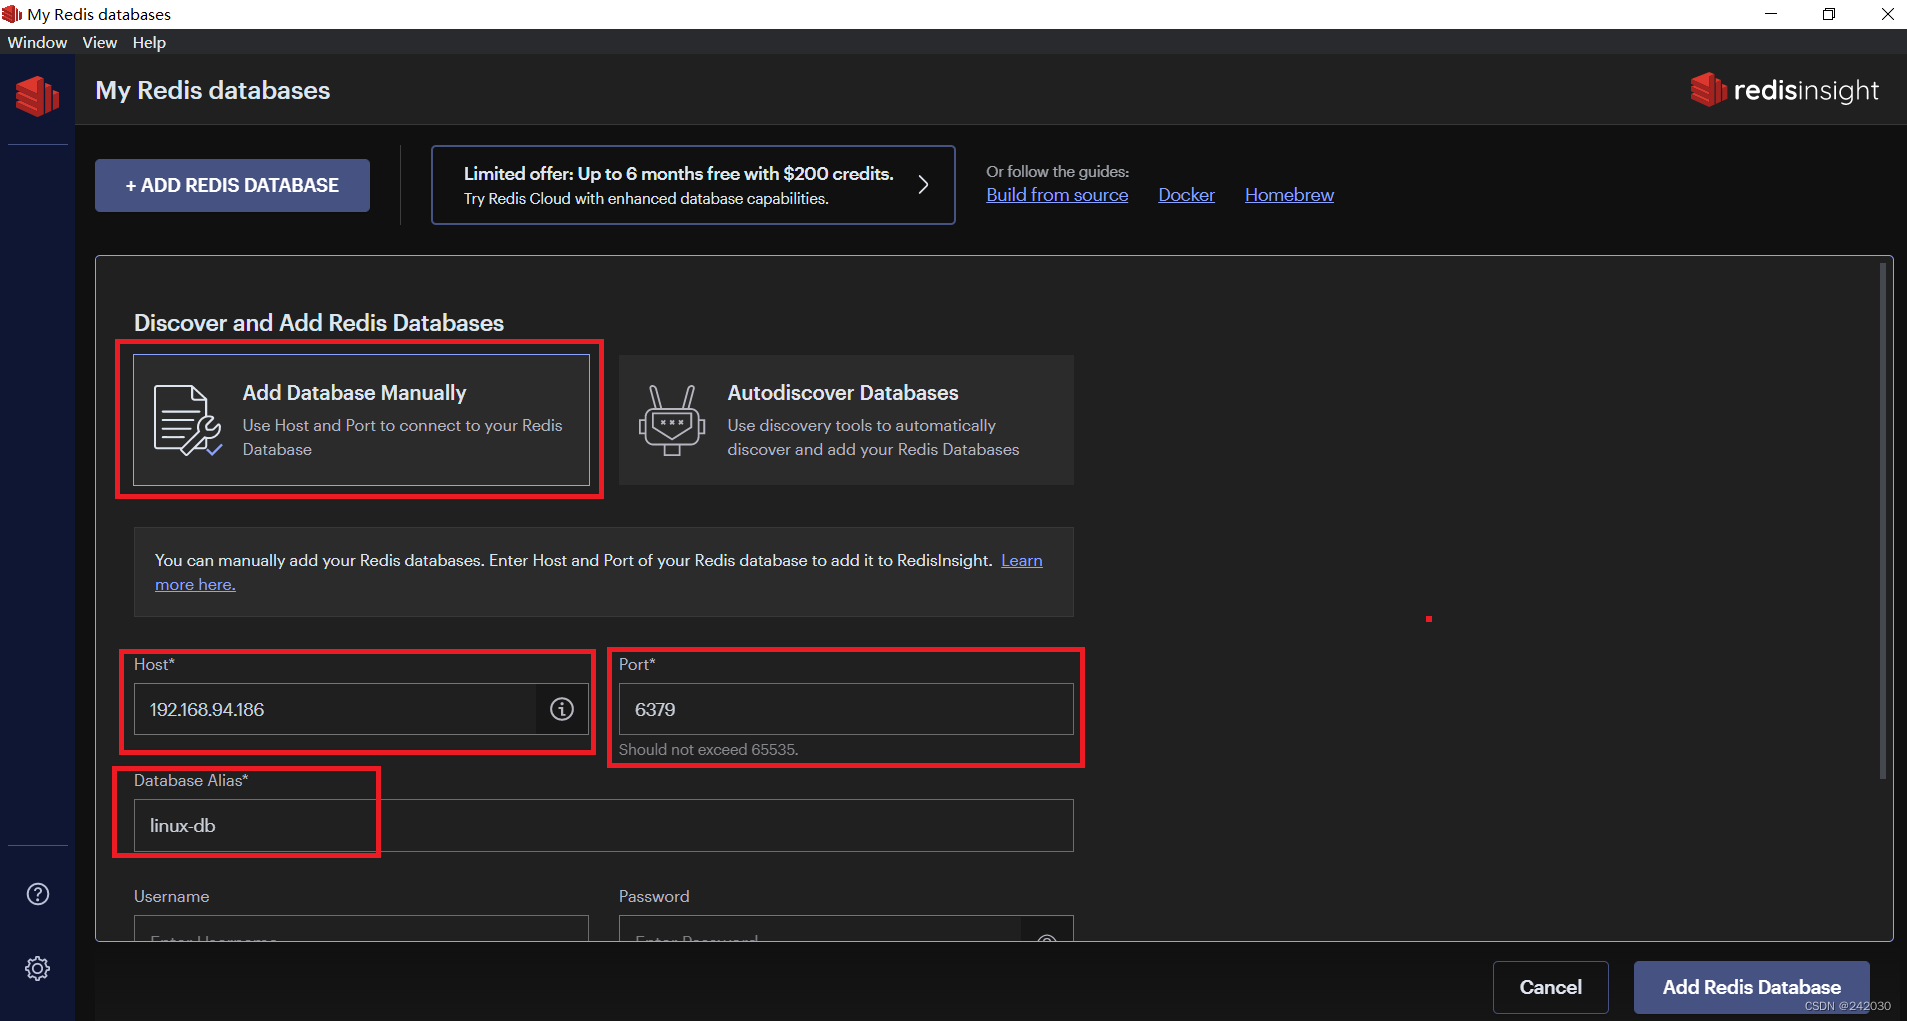The height and width of the screenshot is (1021, 1907).
Task: Click the Discover and Add Redis Databases heading
Action: coord(319,323)
